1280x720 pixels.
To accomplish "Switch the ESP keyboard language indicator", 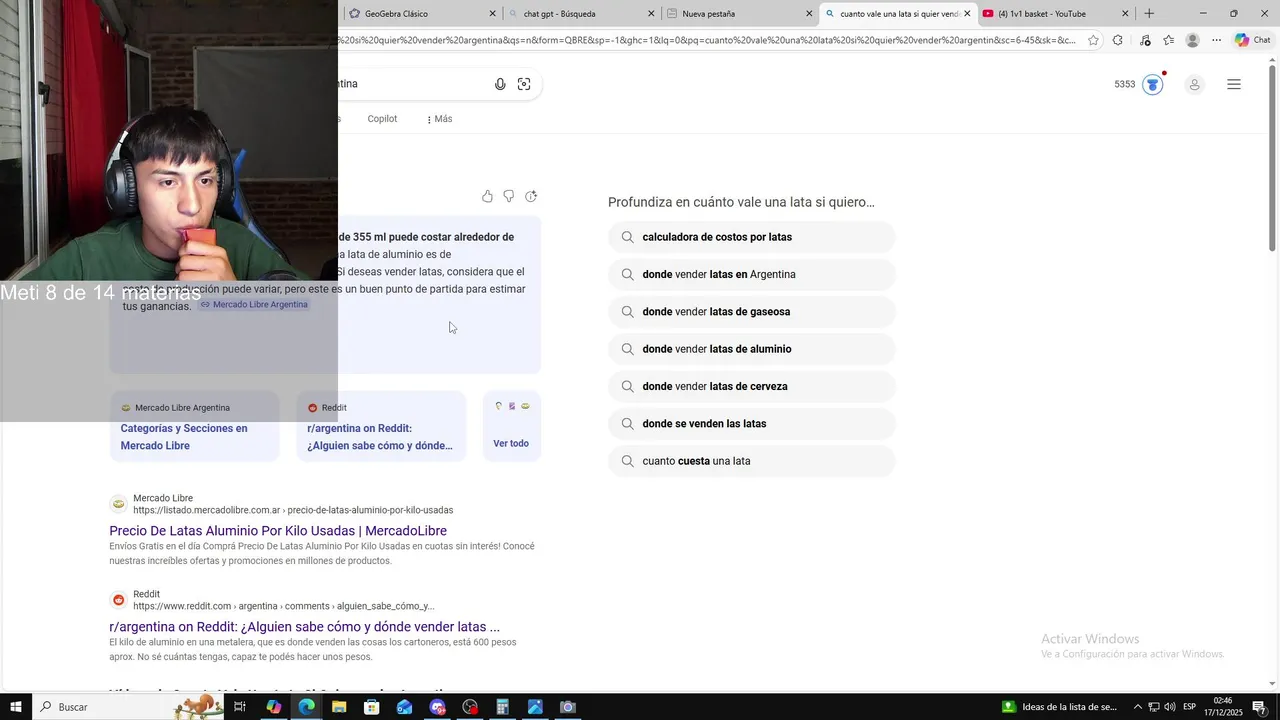I will pyautogui.click(x=1189, y=707).
